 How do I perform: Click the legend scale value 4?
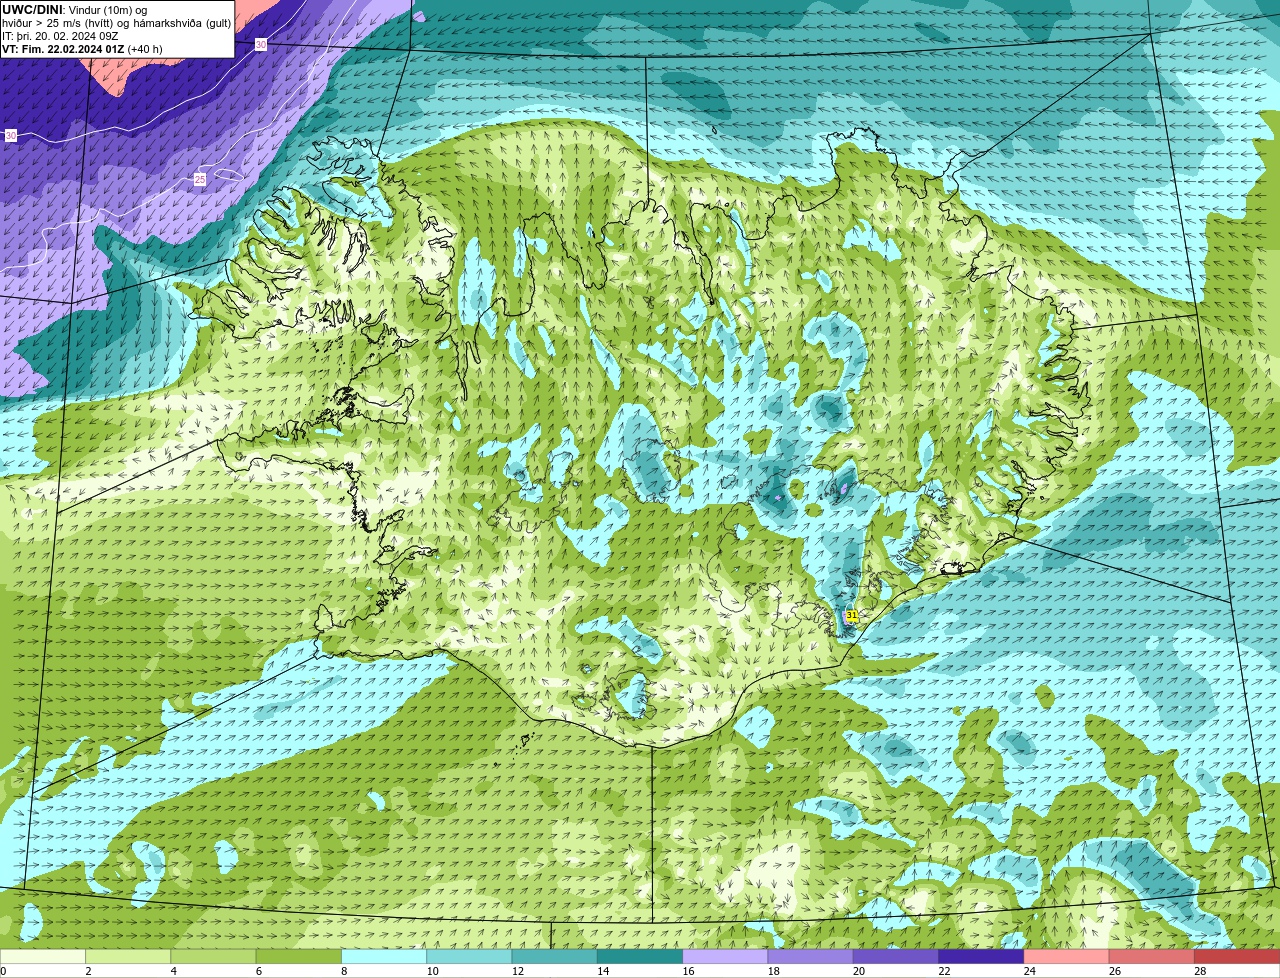173,971
